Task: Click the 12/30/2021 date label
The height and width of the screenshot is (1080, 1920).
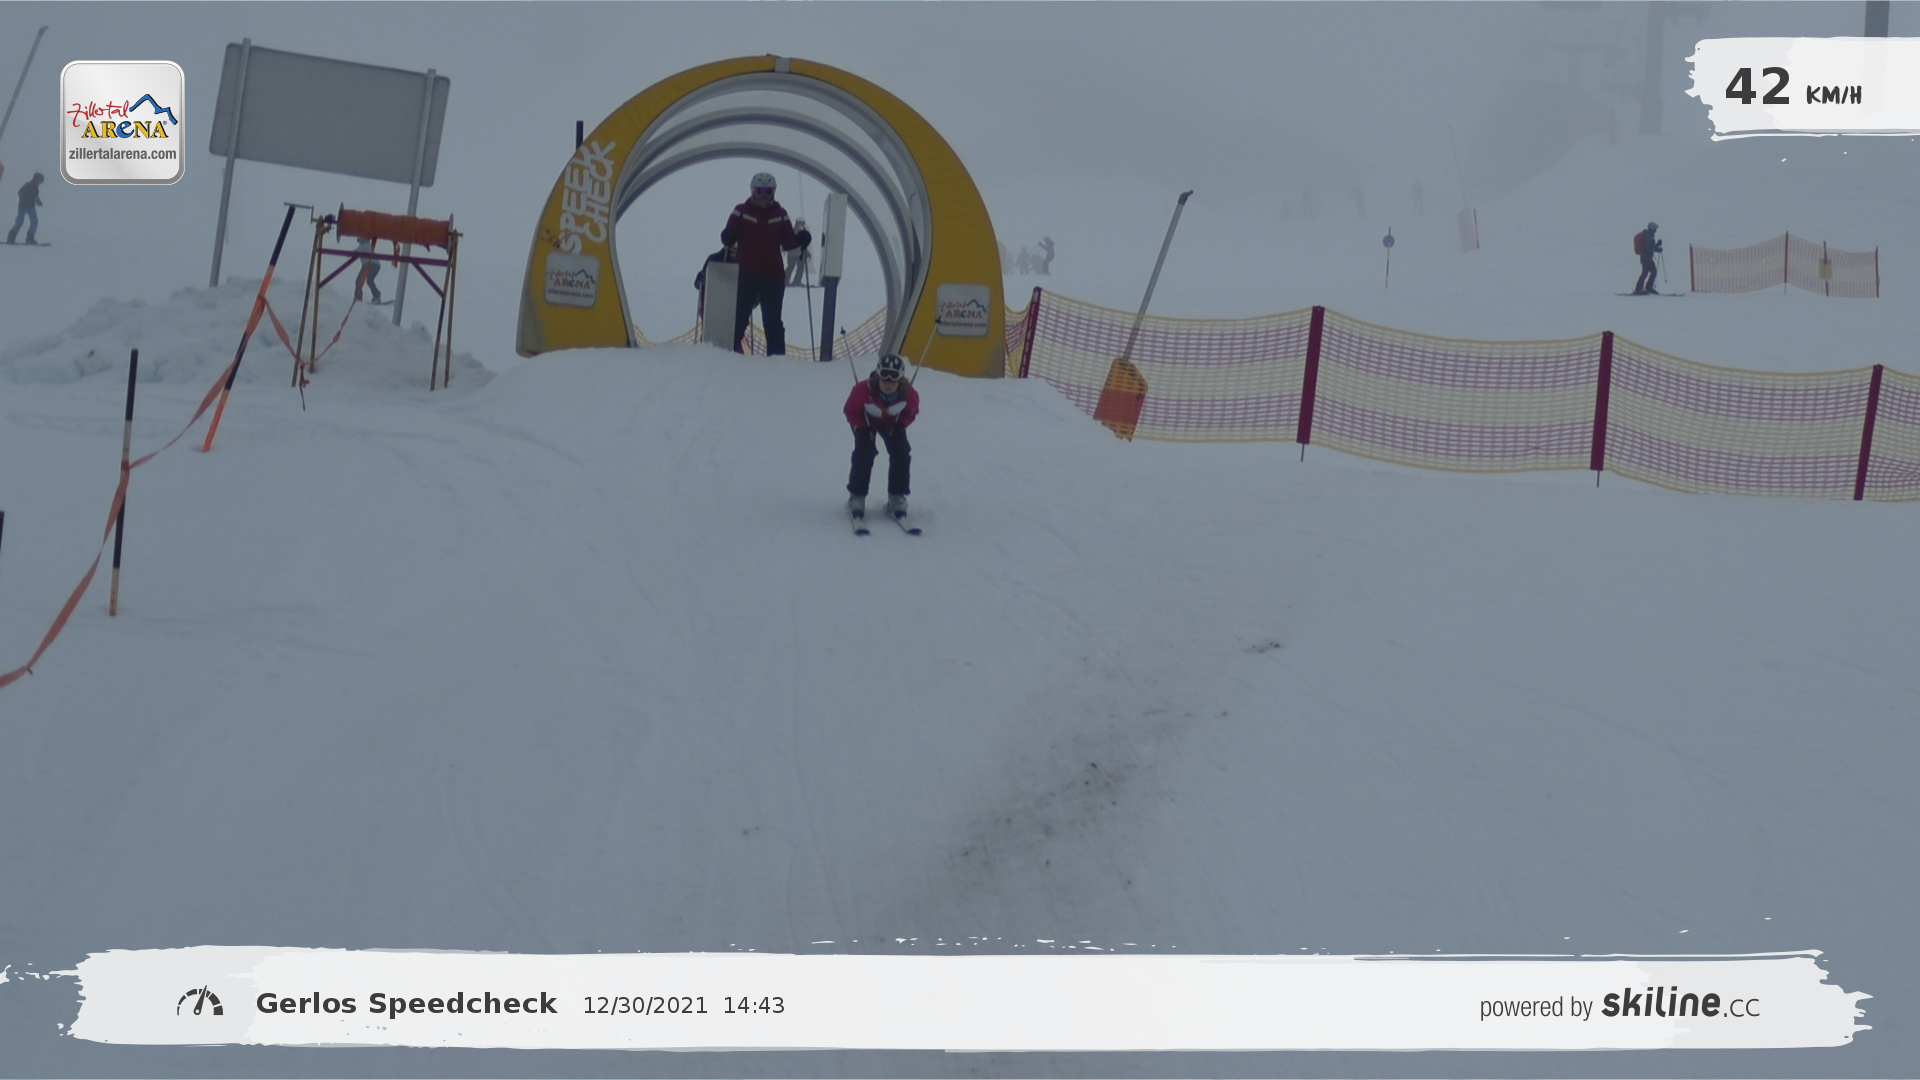Action: [x=645, y=1006]
